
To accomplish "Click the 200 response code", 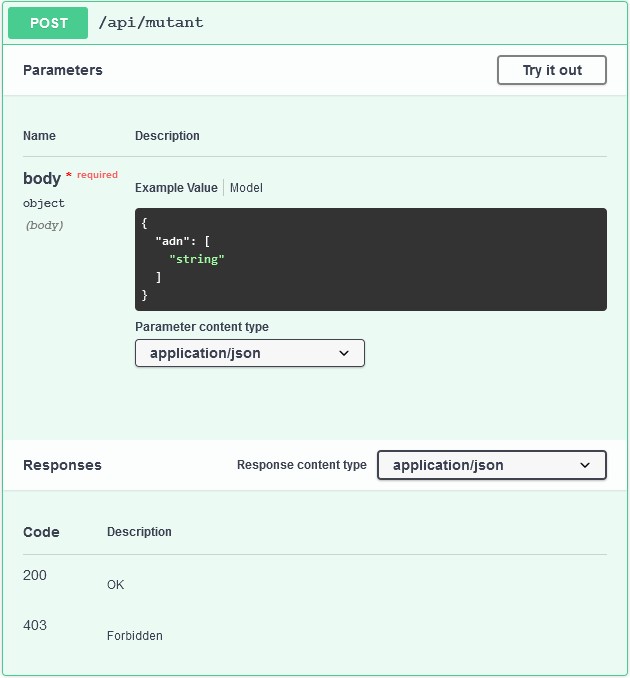I will (x=35, y=575).
